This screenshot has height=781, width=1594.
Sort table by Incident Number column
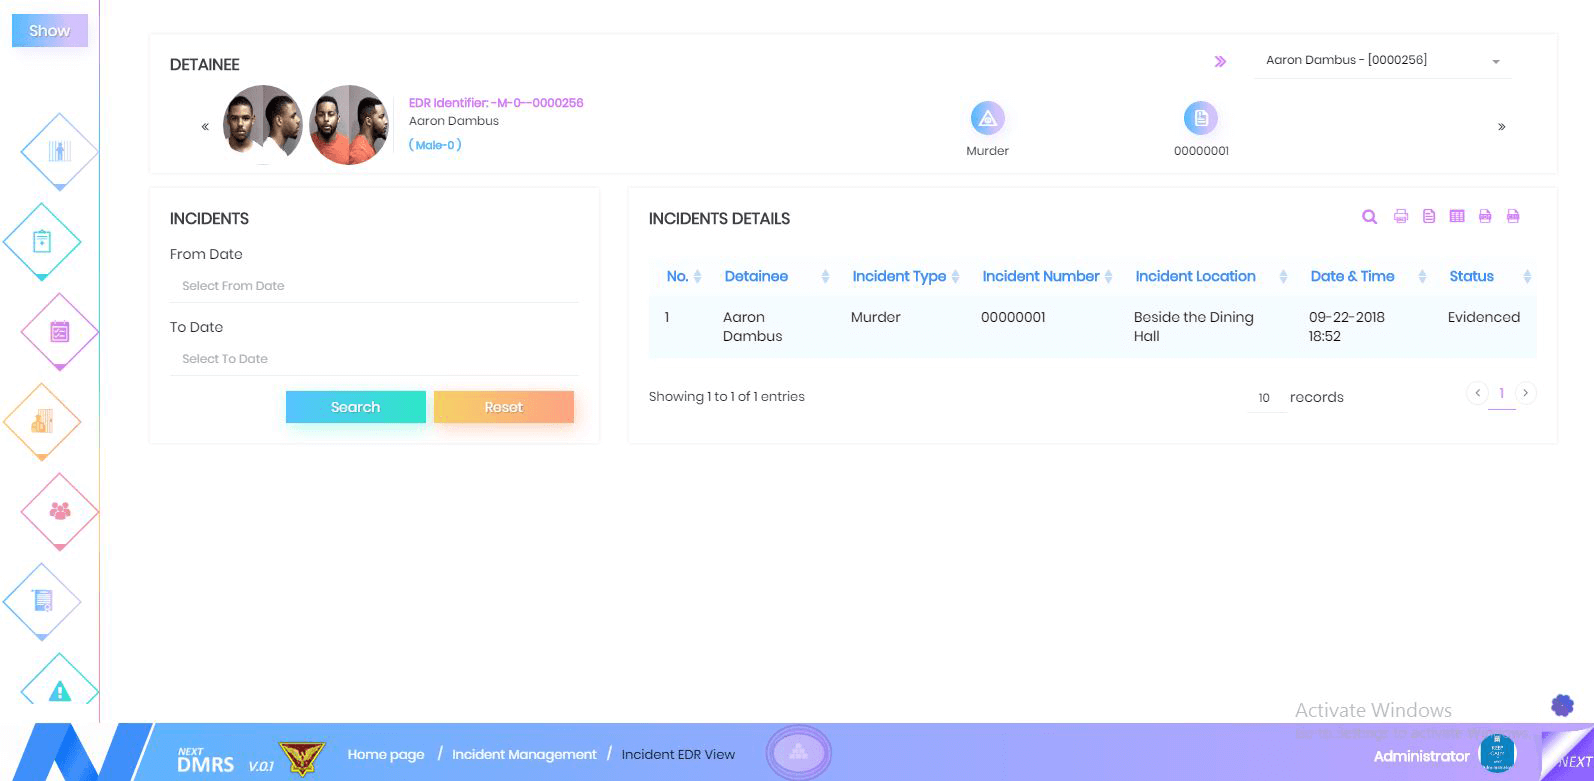1047,276
